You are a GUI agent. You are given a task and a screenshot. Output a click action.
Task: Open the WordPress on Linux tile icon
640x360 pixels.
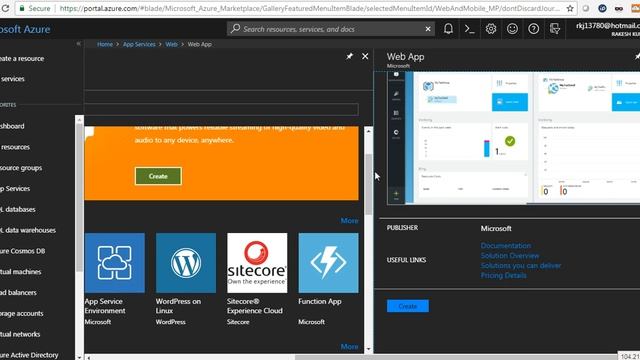(x=186, y=263)
